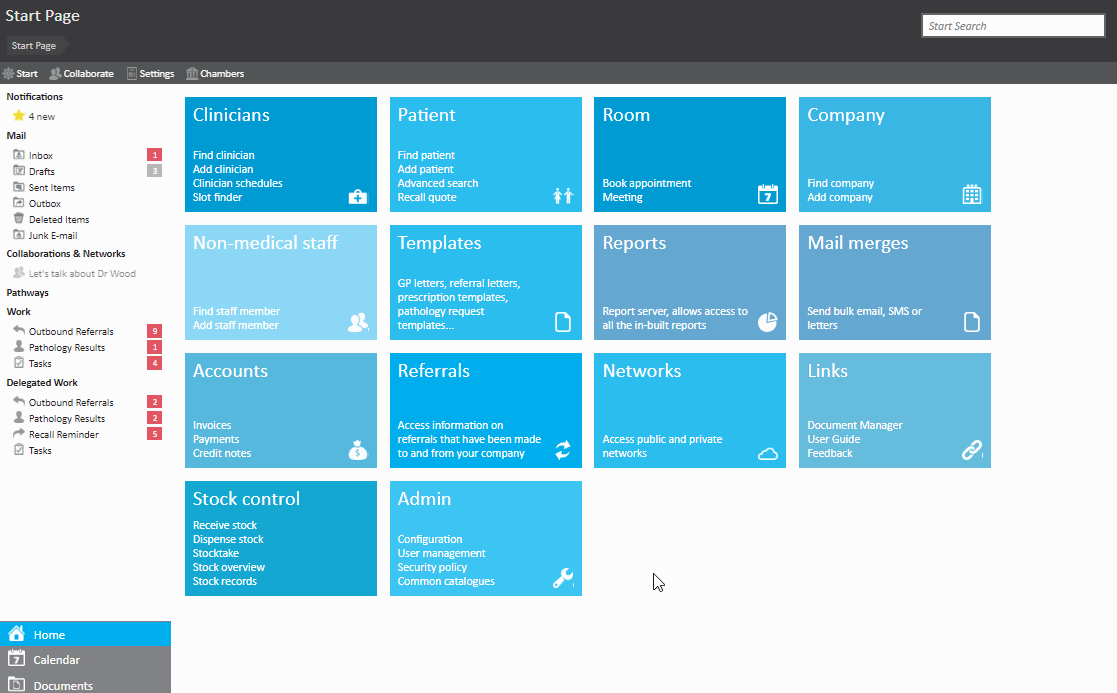
Task: View the 4 new notifications
Action: click(x=41, y=117)
